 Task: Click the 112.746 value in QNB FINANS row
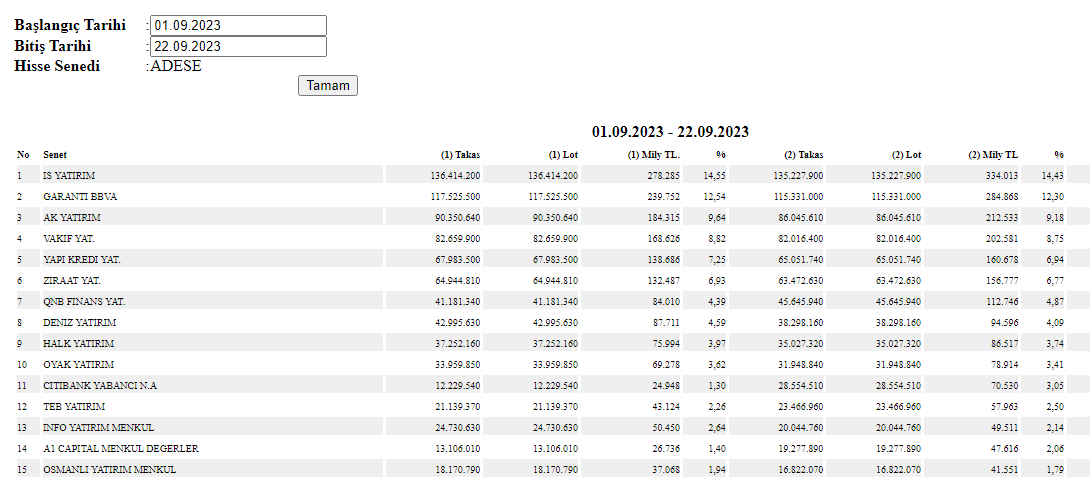pyautogui.click(x=1003, y=302)
